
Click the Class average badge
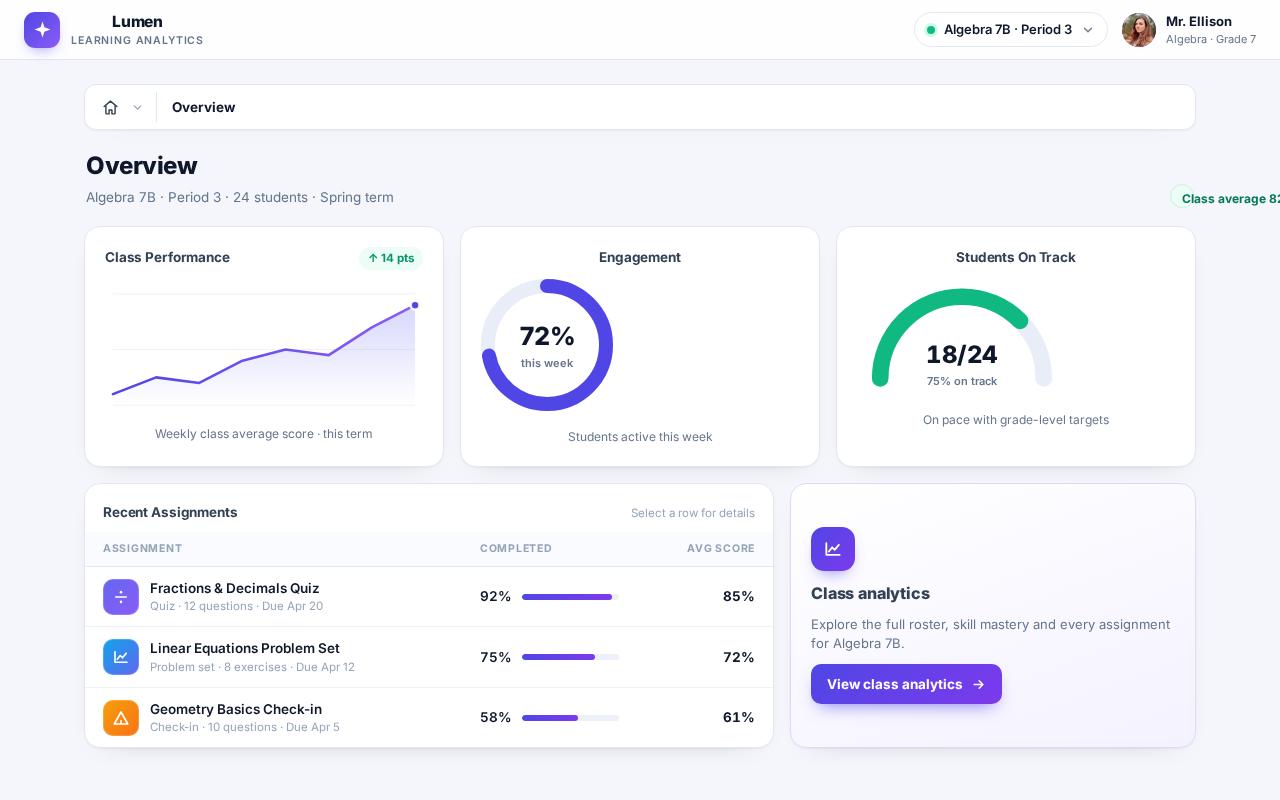tap(1226, 198)
